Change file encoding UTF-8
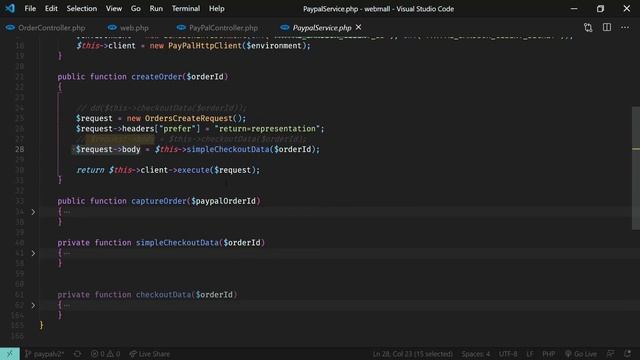The image size is (640, 360). (508, 354)
